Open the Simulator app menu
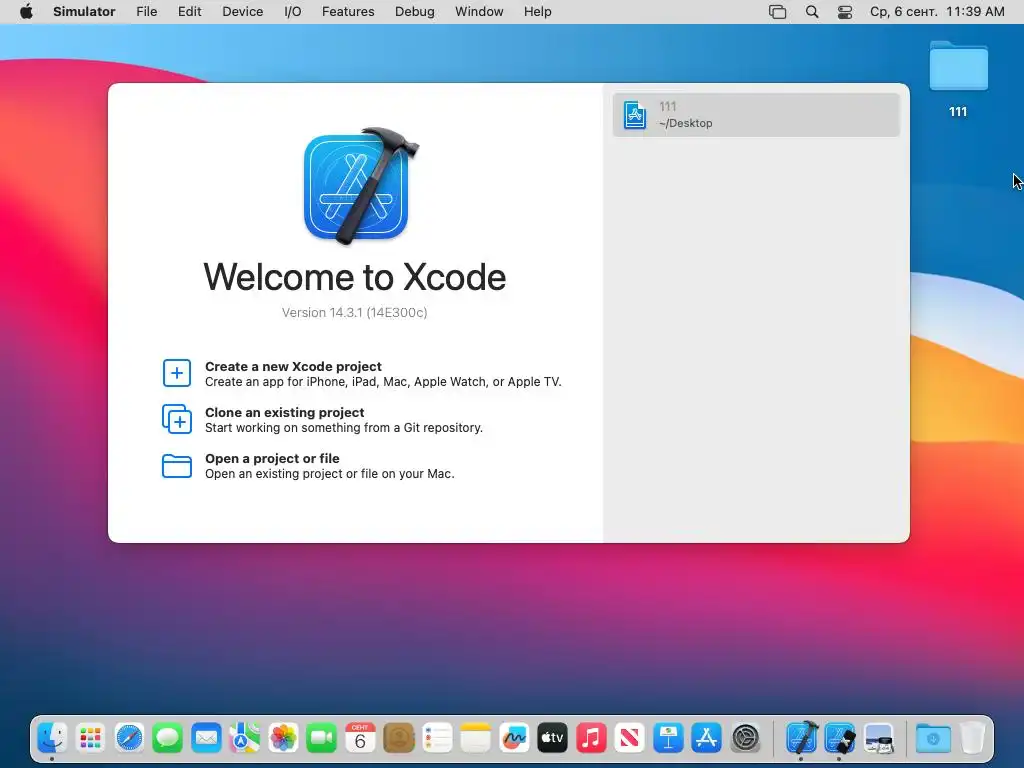The width and height of the screenshot is (1024, 768). tap(84, 12)
